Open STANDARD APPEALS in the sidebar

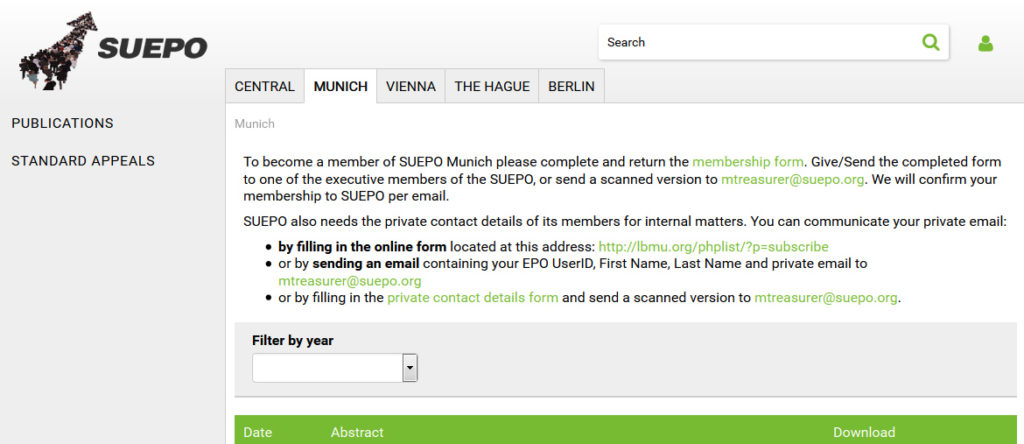[83, 160]
